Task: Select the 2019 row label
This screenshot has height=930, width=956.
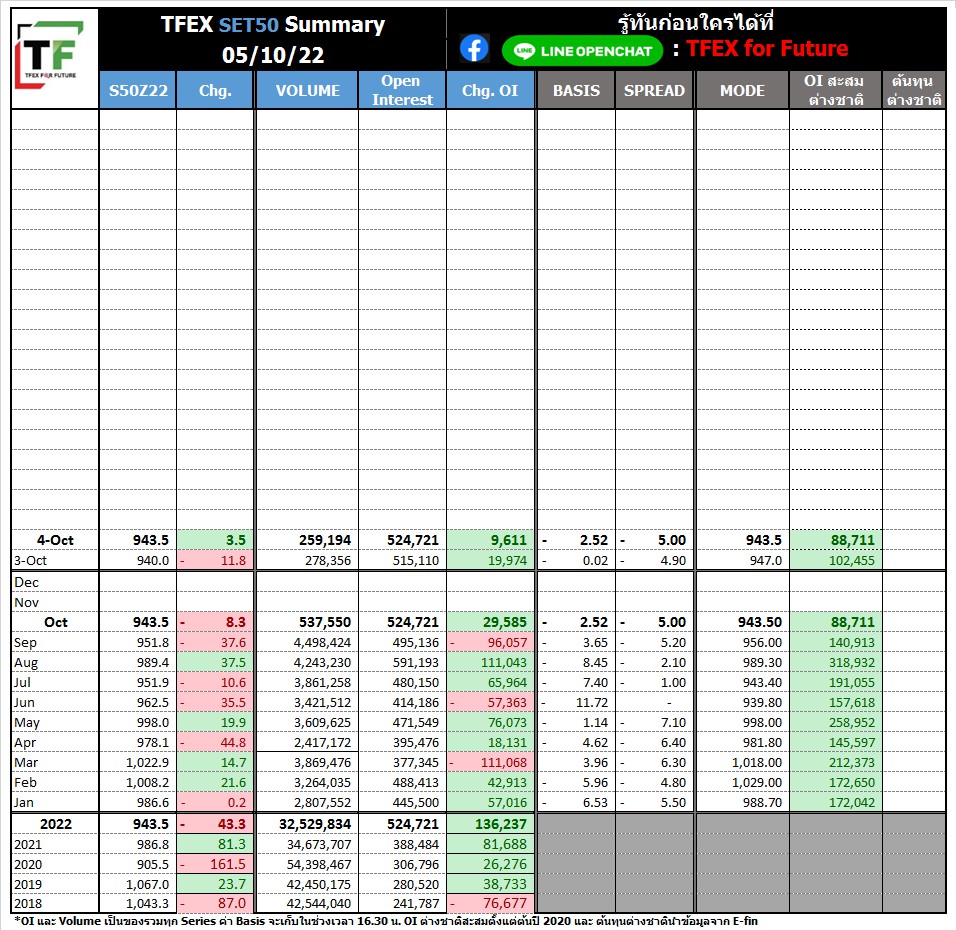Action: pyautogui.click(x=28, y=884)
